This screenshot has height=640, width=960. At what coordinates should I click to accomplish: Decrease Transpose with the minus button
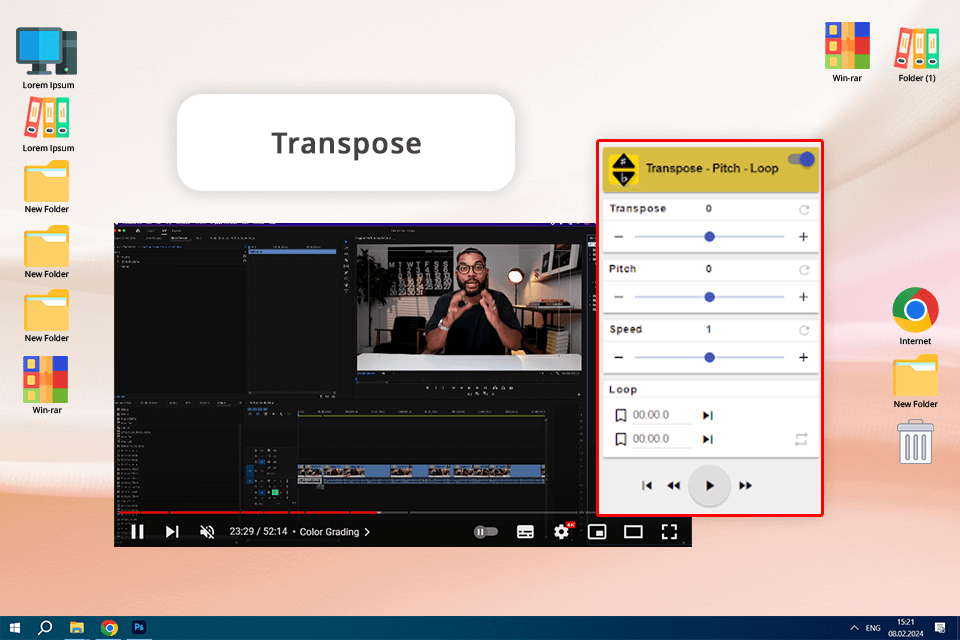(x=618, y=237)
